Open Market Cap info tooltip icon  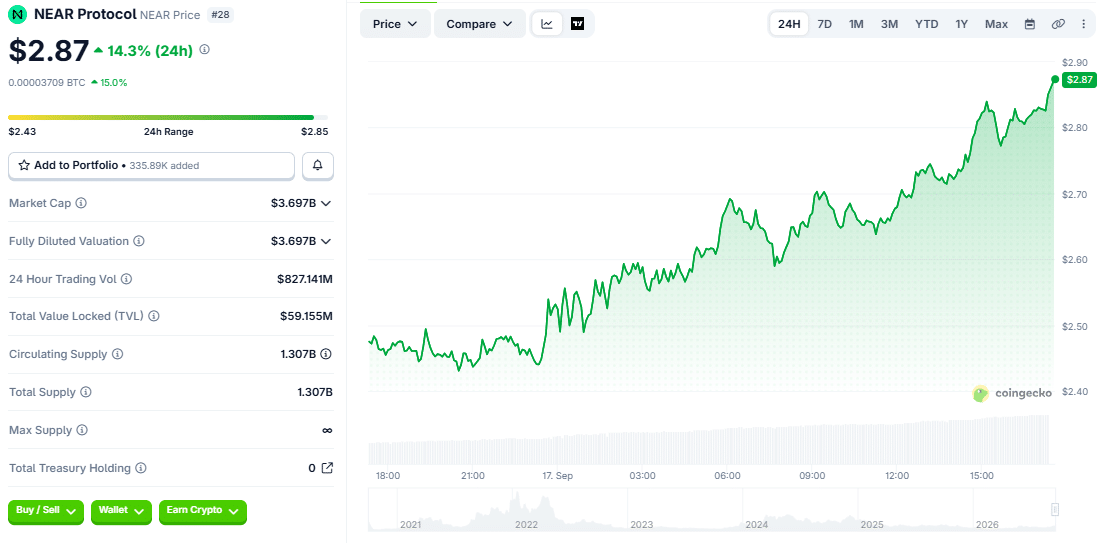point(81,204)
